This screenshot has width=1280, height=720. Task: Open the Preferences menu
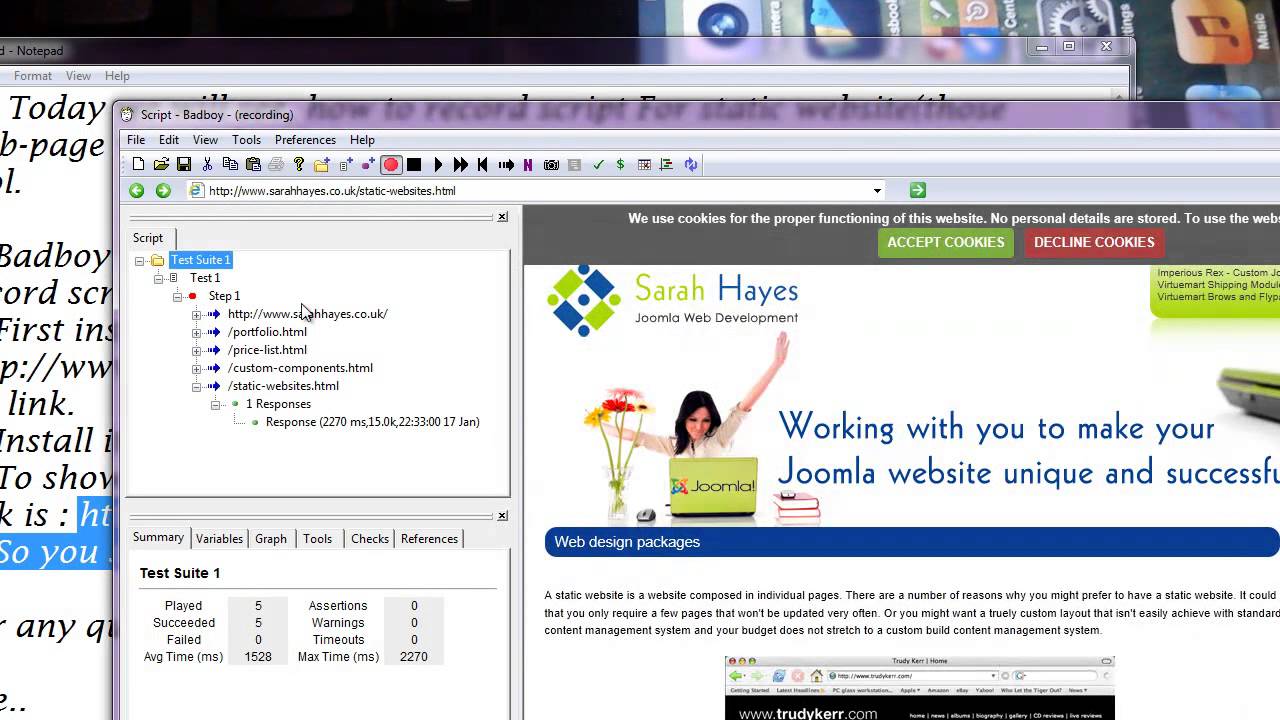[x=305, y=140]
